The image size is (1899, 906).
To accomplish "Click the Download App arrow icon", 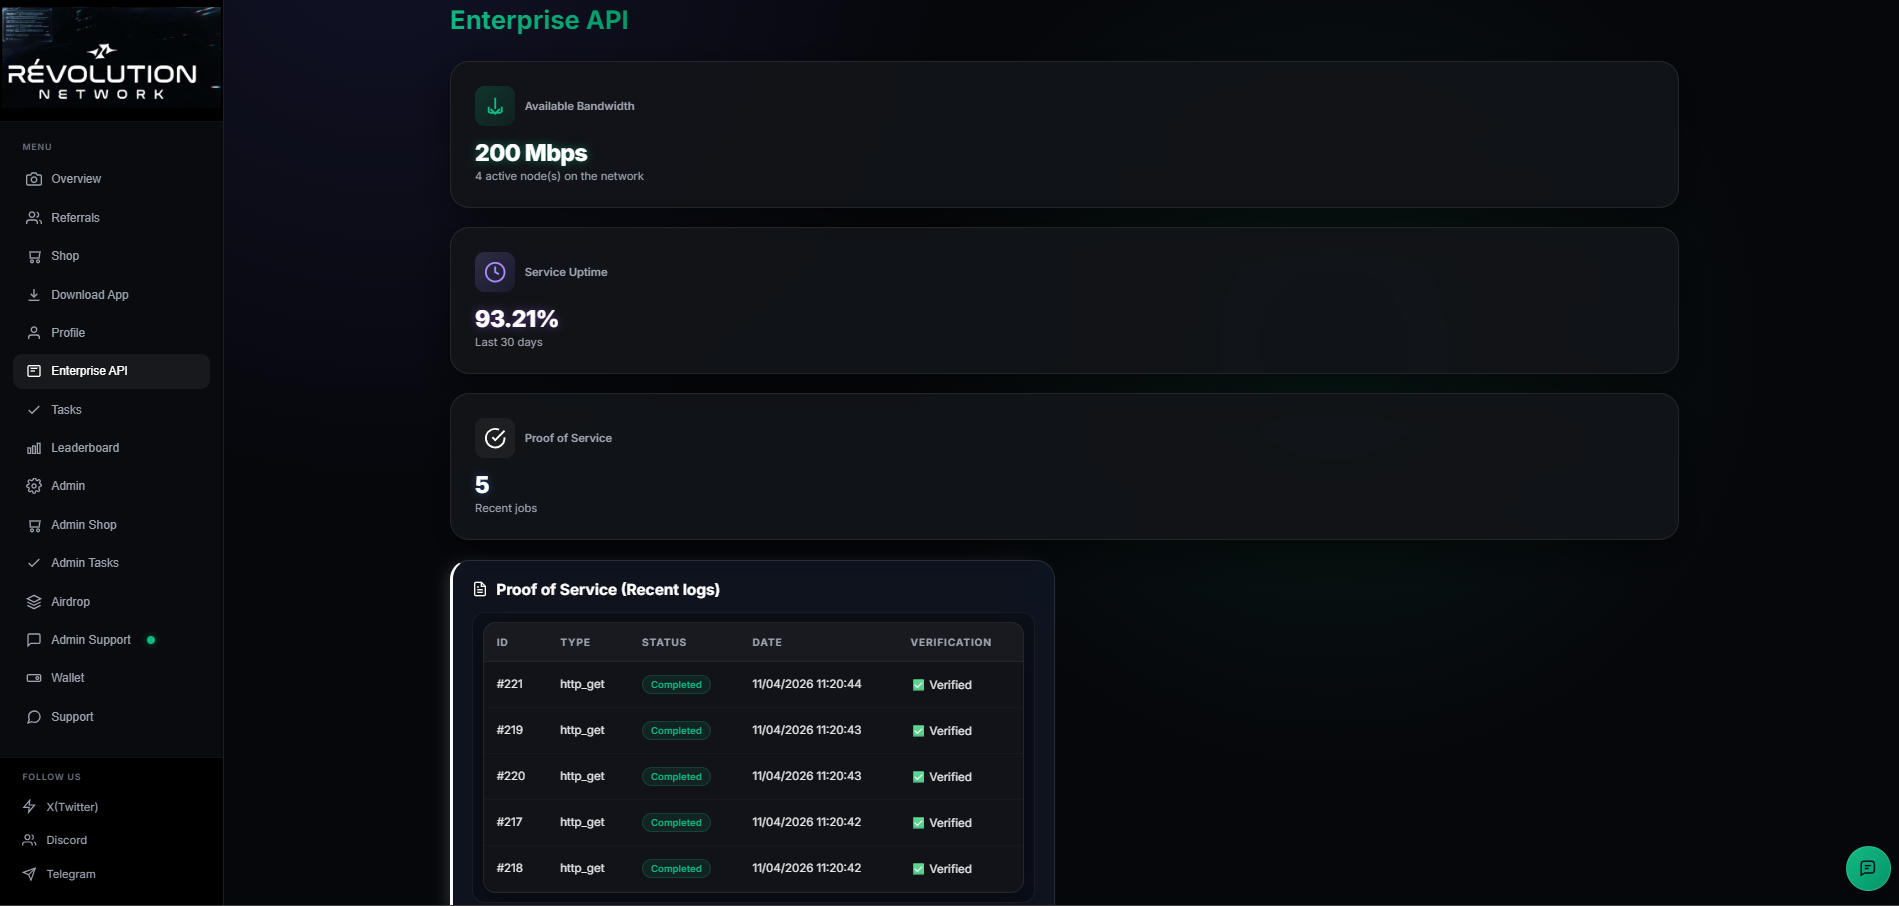I will 34,295.
